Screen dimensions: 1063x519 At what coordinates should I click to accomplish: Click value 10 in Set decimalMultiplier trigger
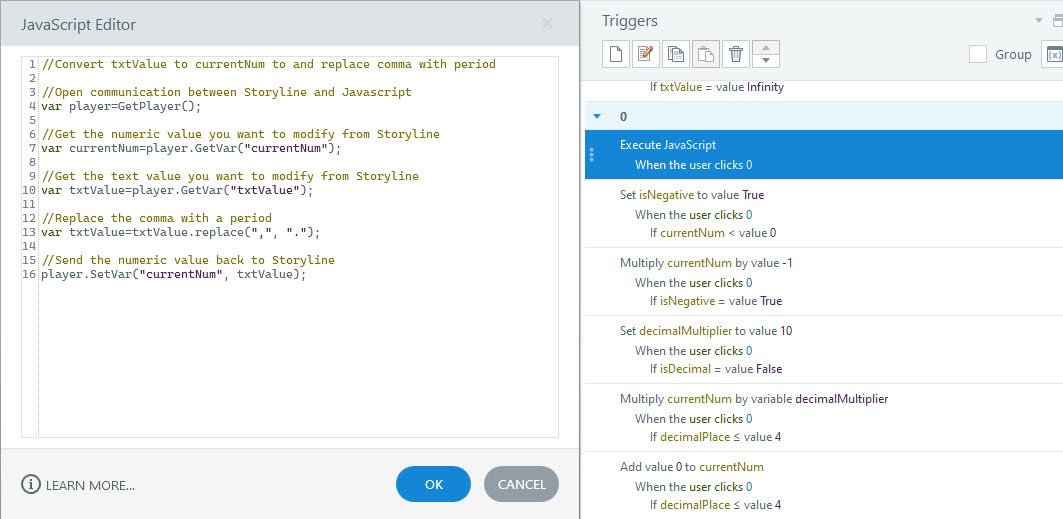[x=786, y=331]
